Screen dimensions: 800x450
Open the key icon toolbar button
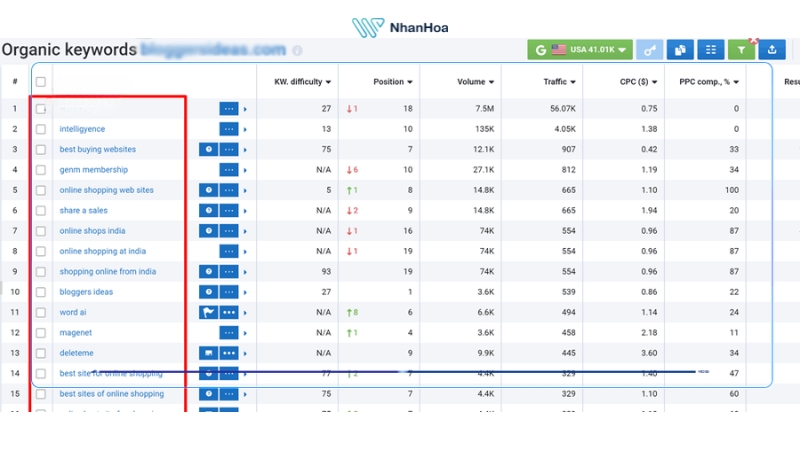pos(649,50)
